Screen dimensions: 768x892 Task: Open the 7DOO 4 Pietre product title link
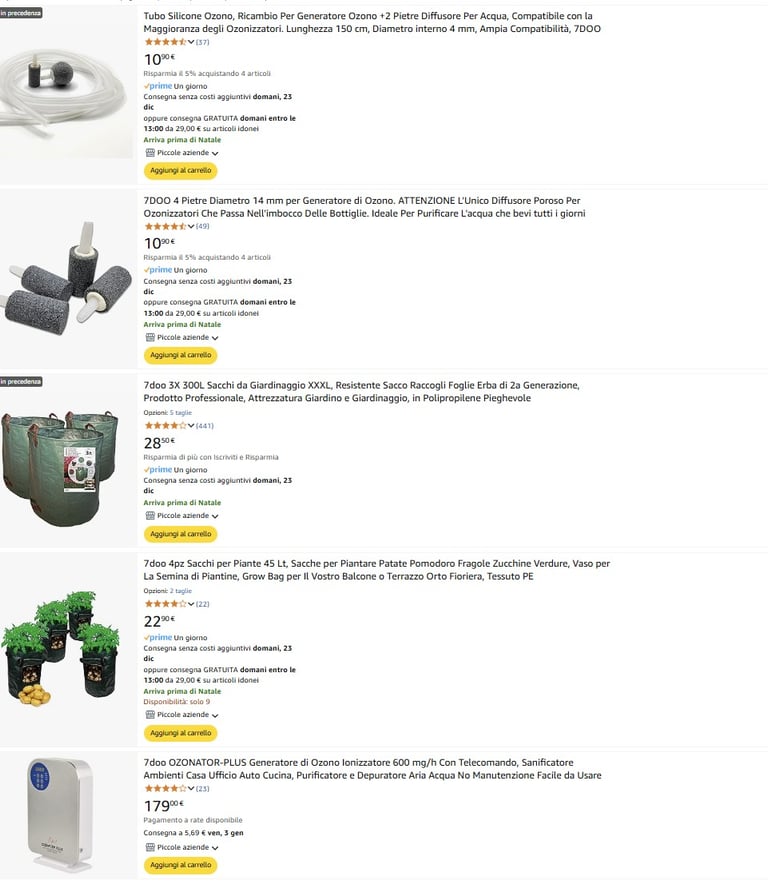364,207
